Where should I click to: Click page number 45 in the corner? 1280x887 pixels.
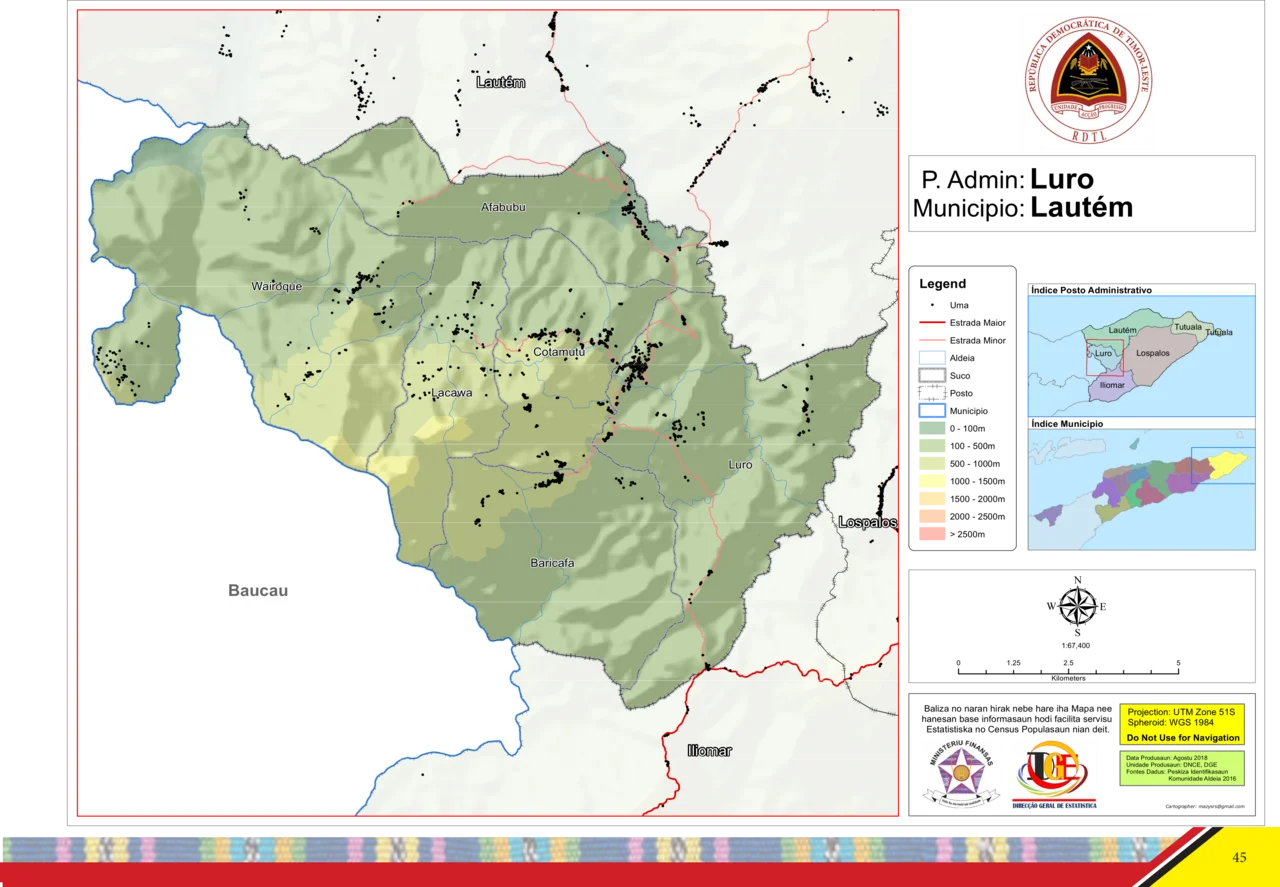1239,857
